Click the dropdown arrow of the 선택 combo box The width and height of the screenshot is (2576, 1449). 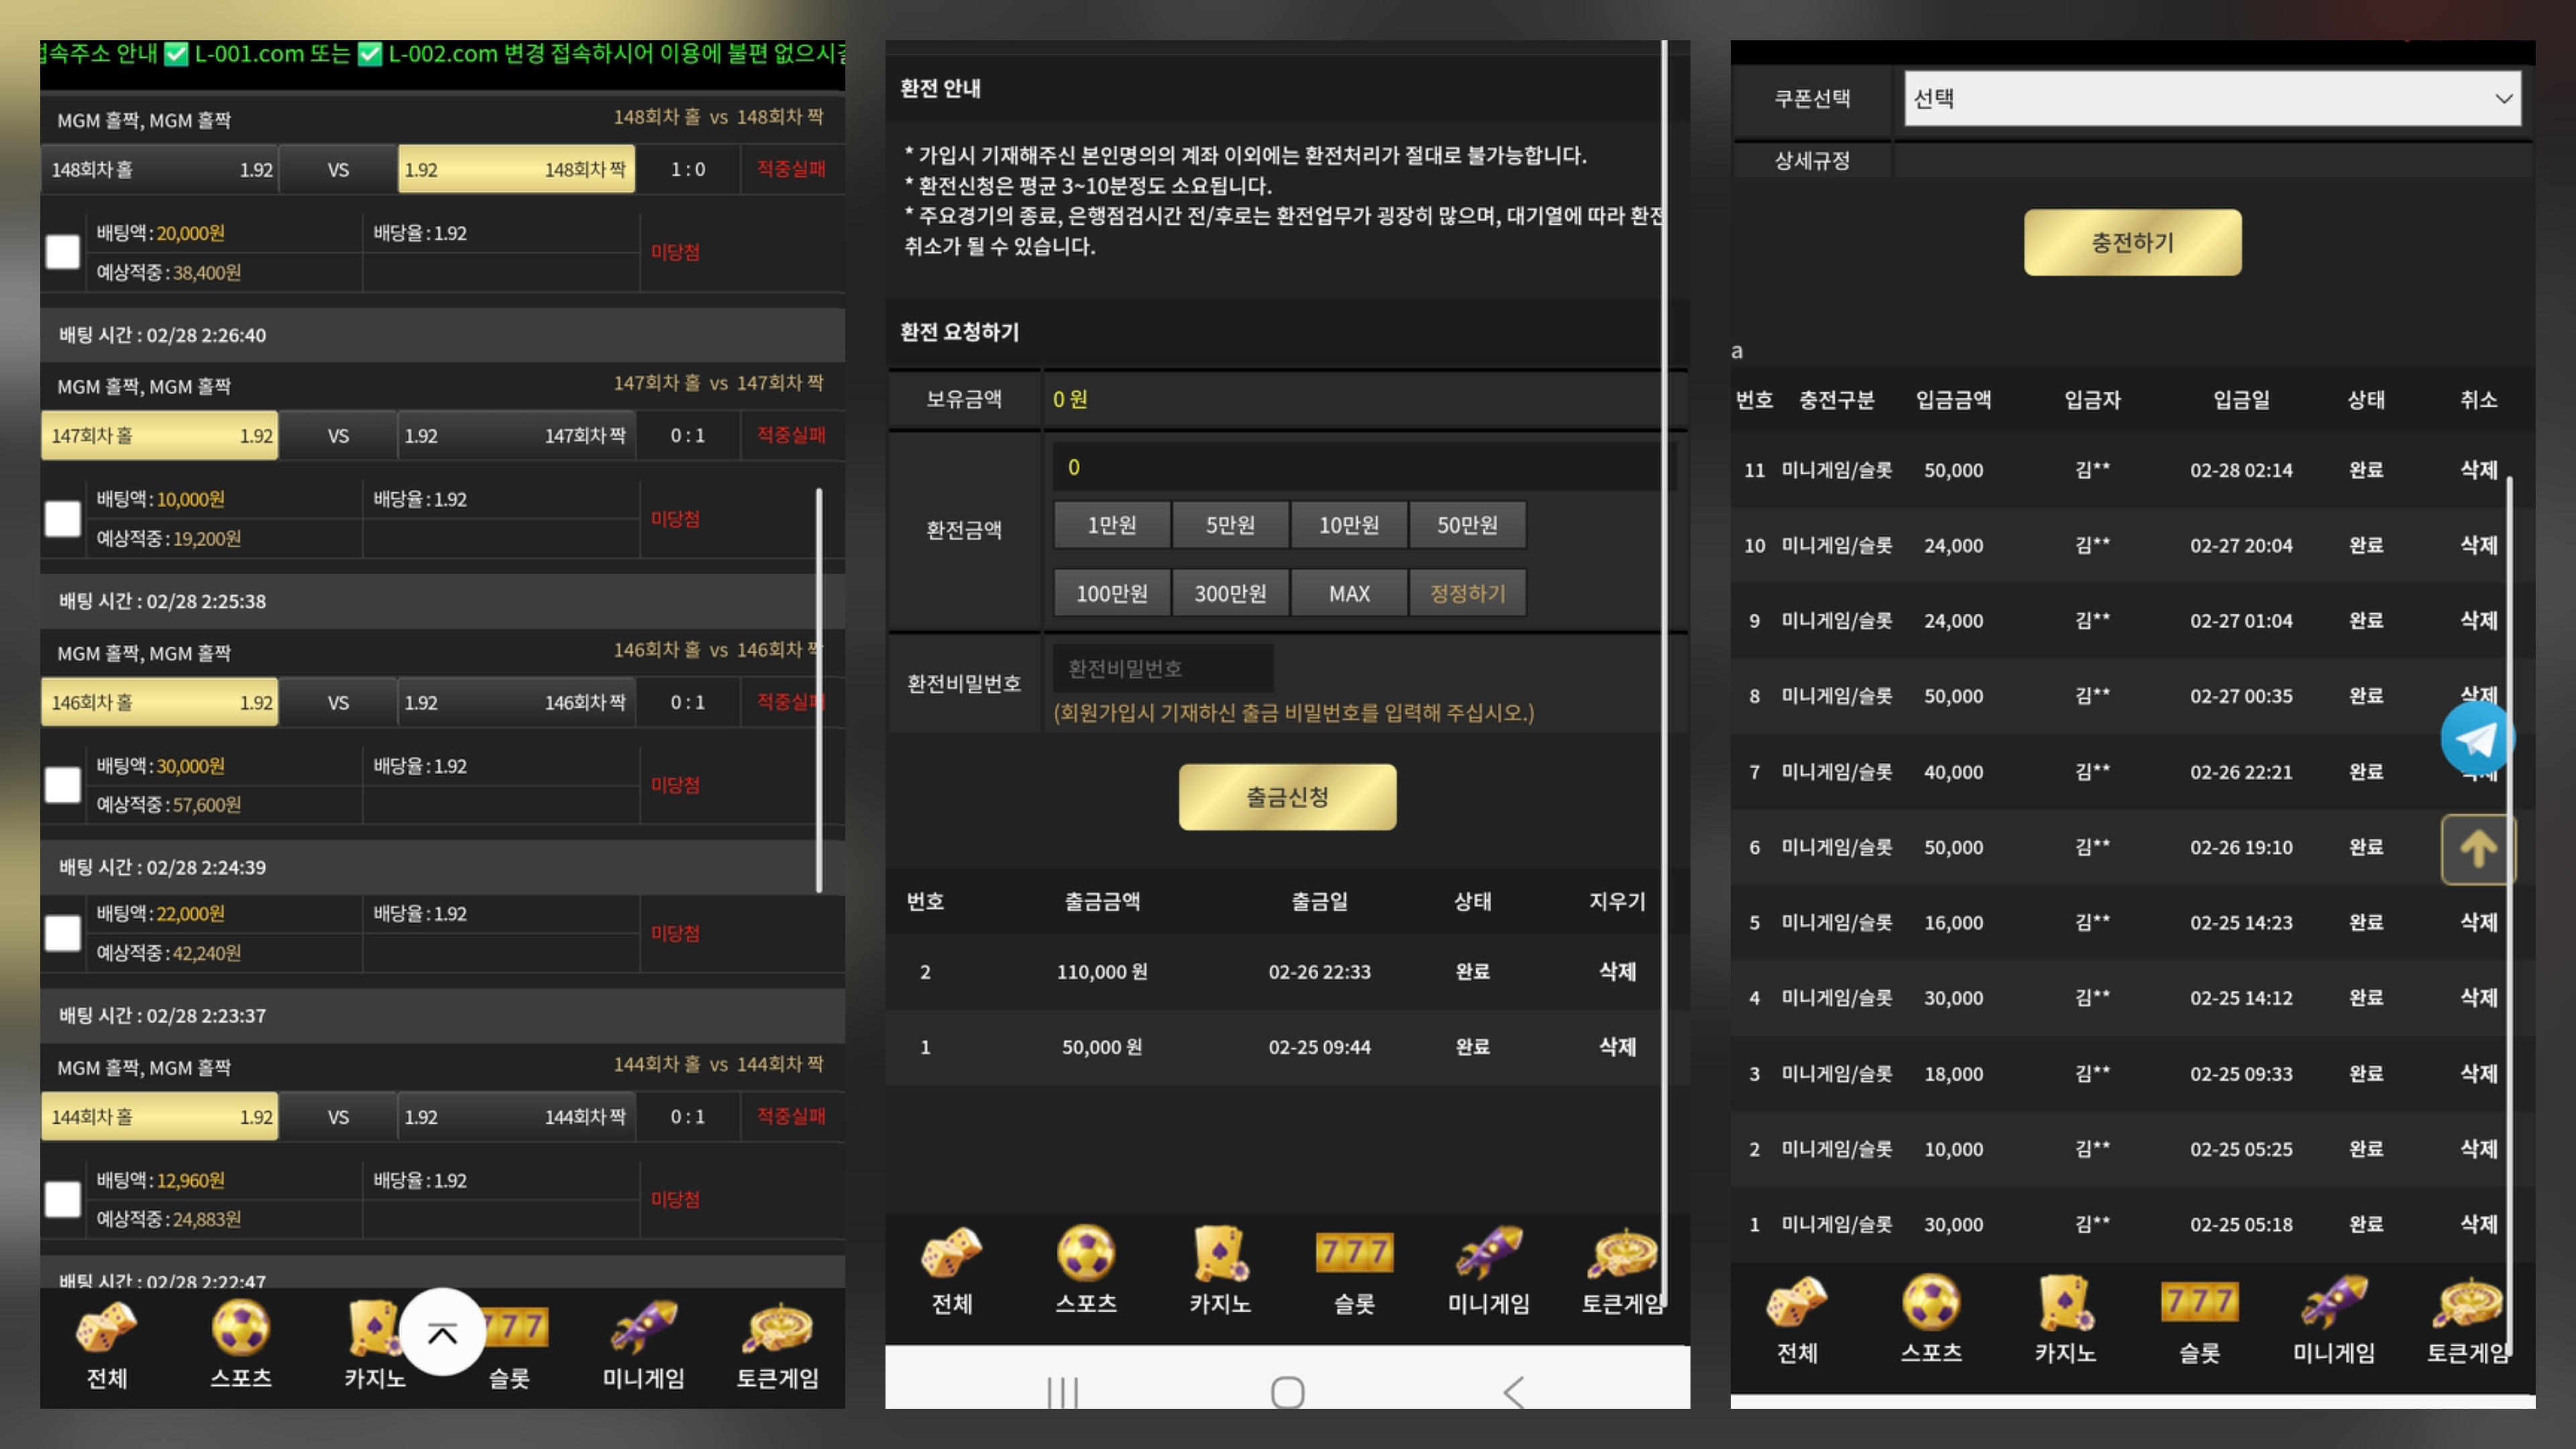pyautogui.click(x=2503, y=98)
